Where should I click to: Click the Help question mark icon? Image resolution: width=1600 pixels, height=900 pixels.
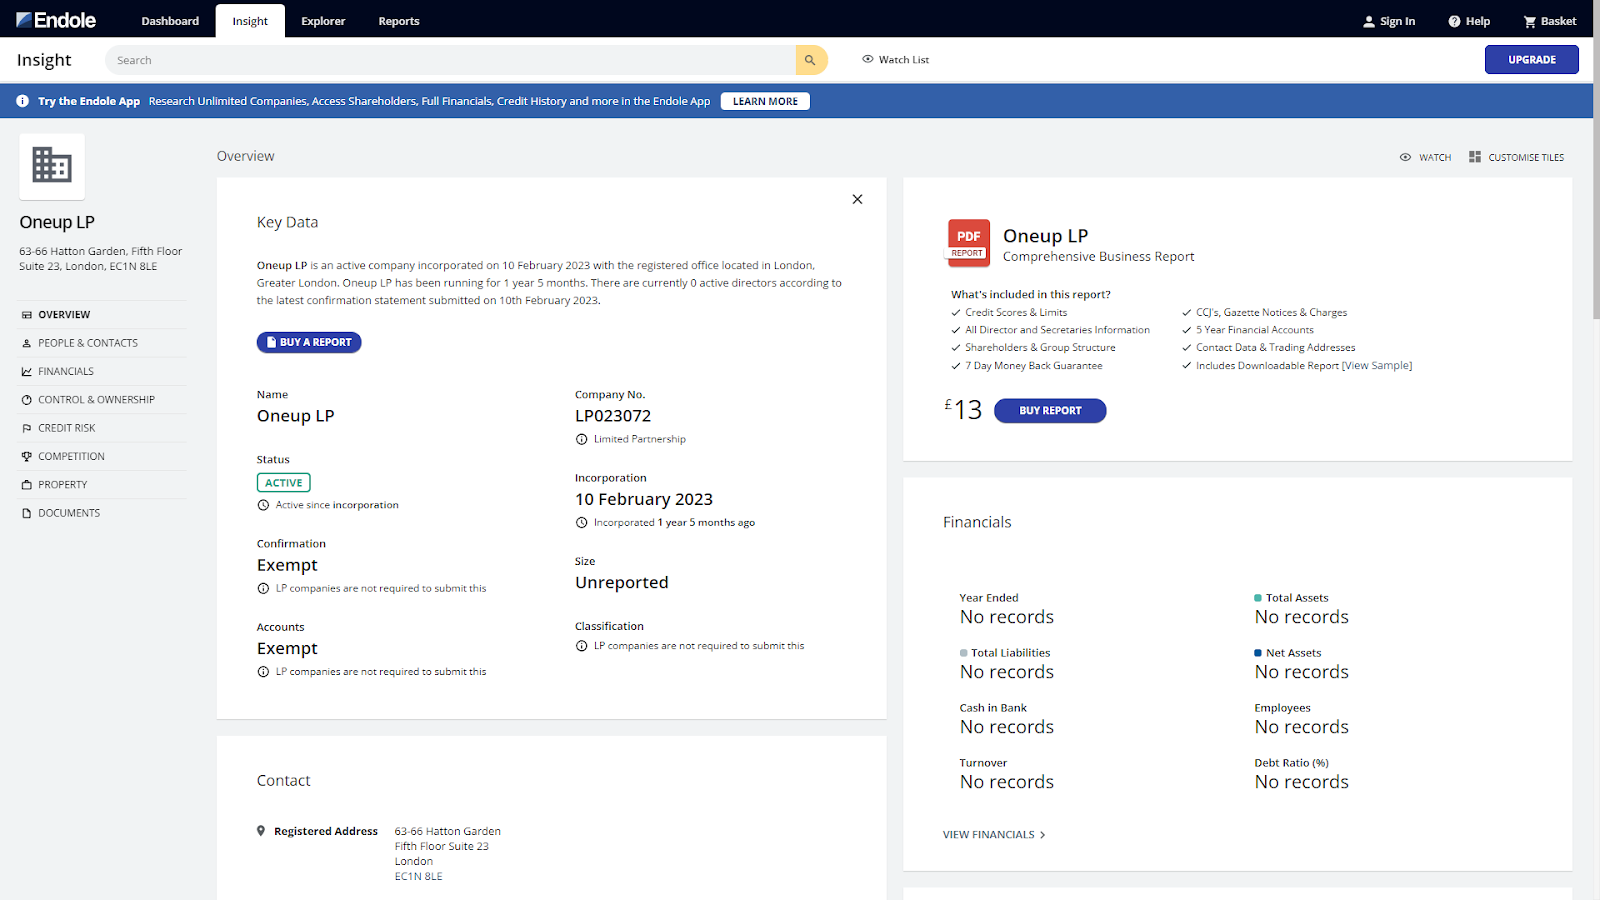click(1454, 21)
